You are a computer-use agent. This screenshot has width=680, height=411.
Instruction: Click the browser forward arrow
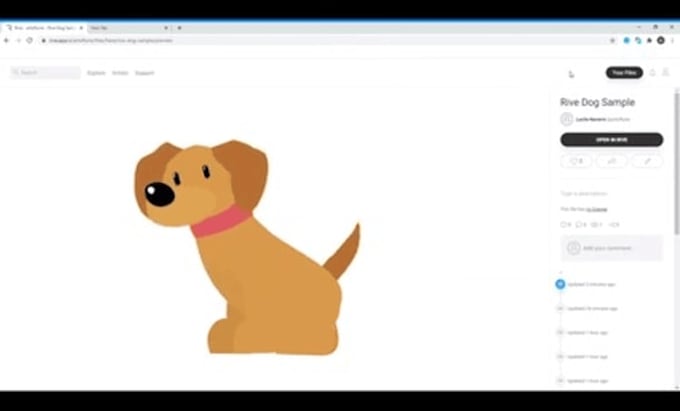(18, 40)
